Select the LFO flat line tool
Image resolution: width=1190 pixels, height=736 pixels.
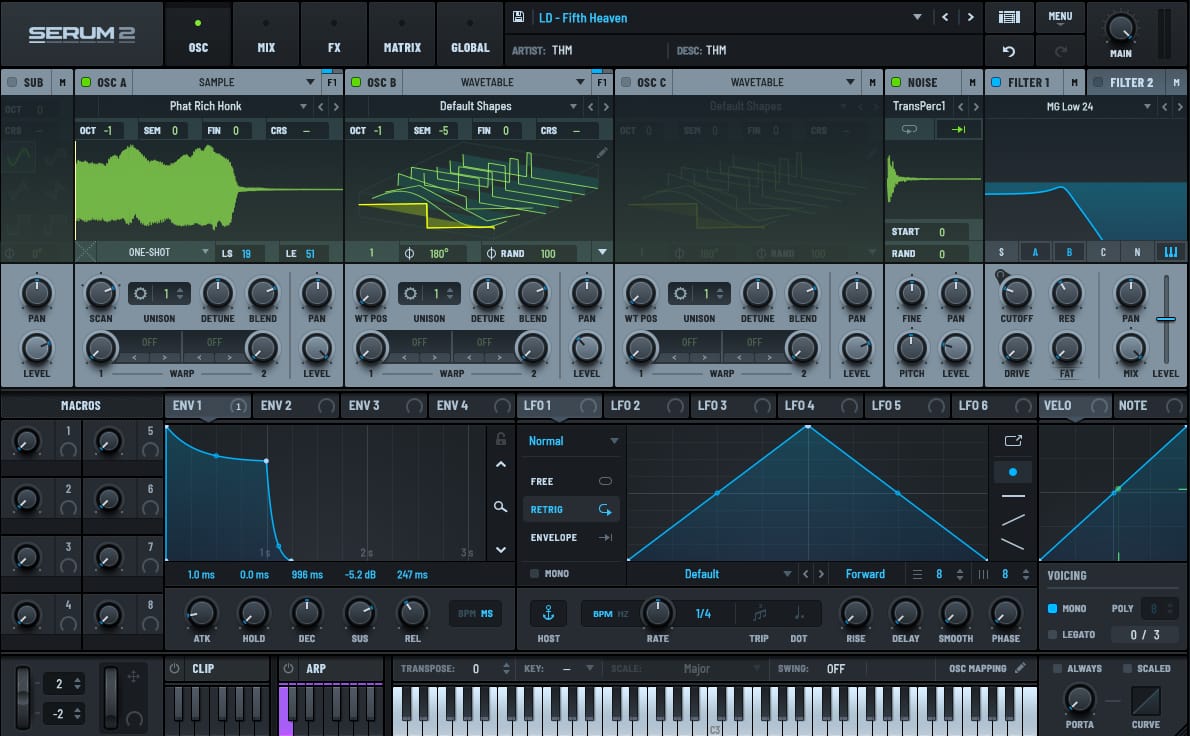(1012, 496)
